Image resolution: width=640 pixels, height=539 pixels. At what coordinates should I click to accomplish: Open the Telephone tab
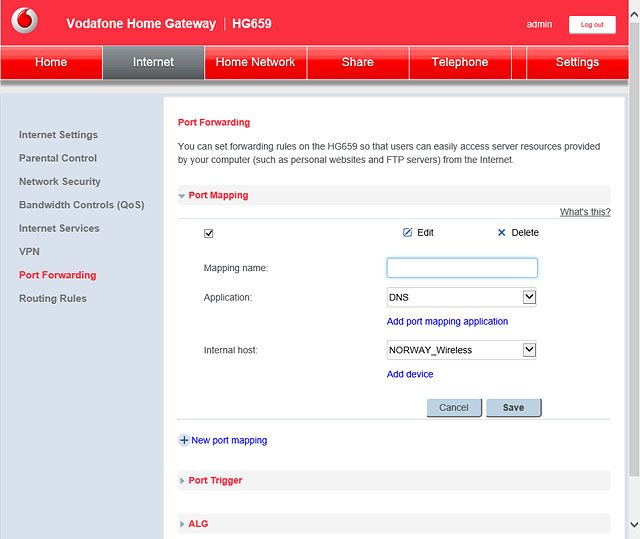(460, 62)
